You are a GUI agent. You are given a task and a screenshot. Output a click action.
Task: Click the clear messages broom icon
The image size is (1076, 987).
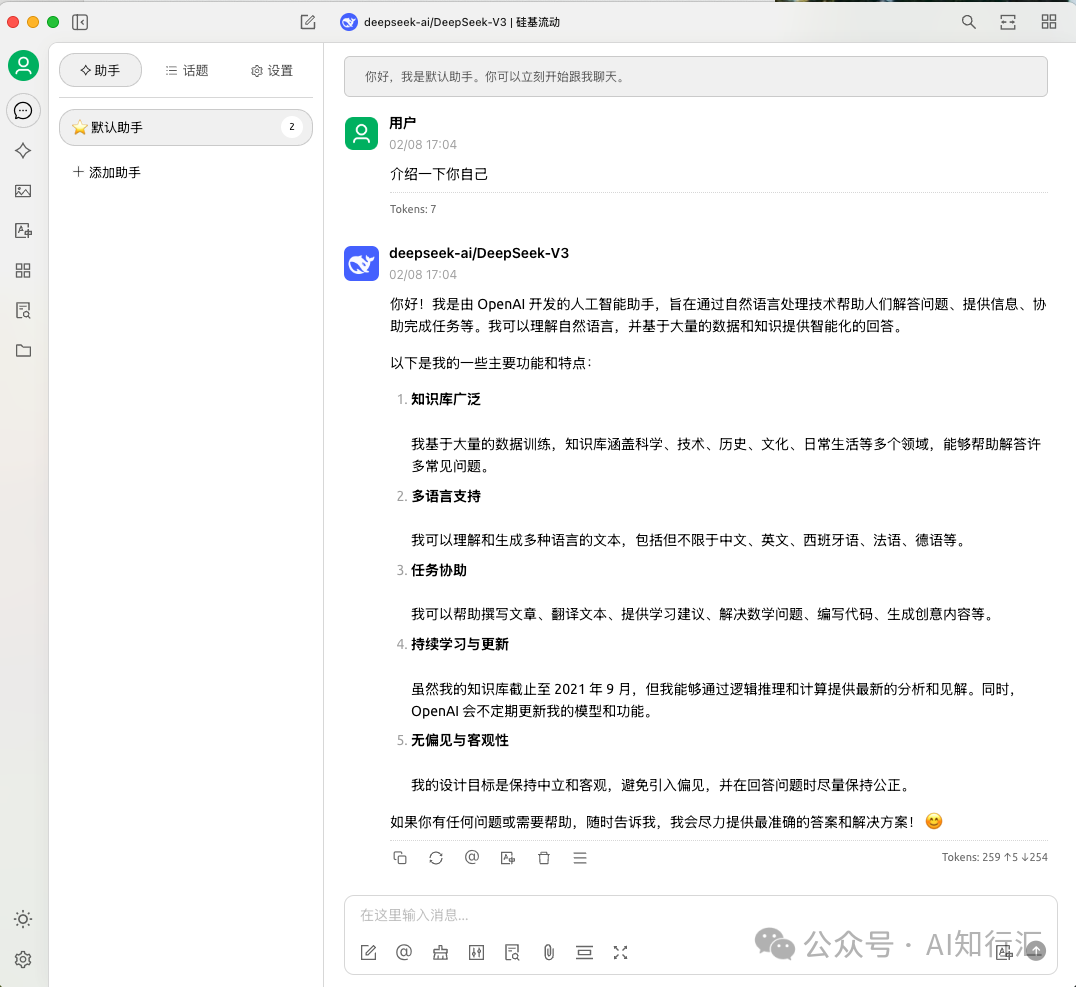click(x=441, y=953)
